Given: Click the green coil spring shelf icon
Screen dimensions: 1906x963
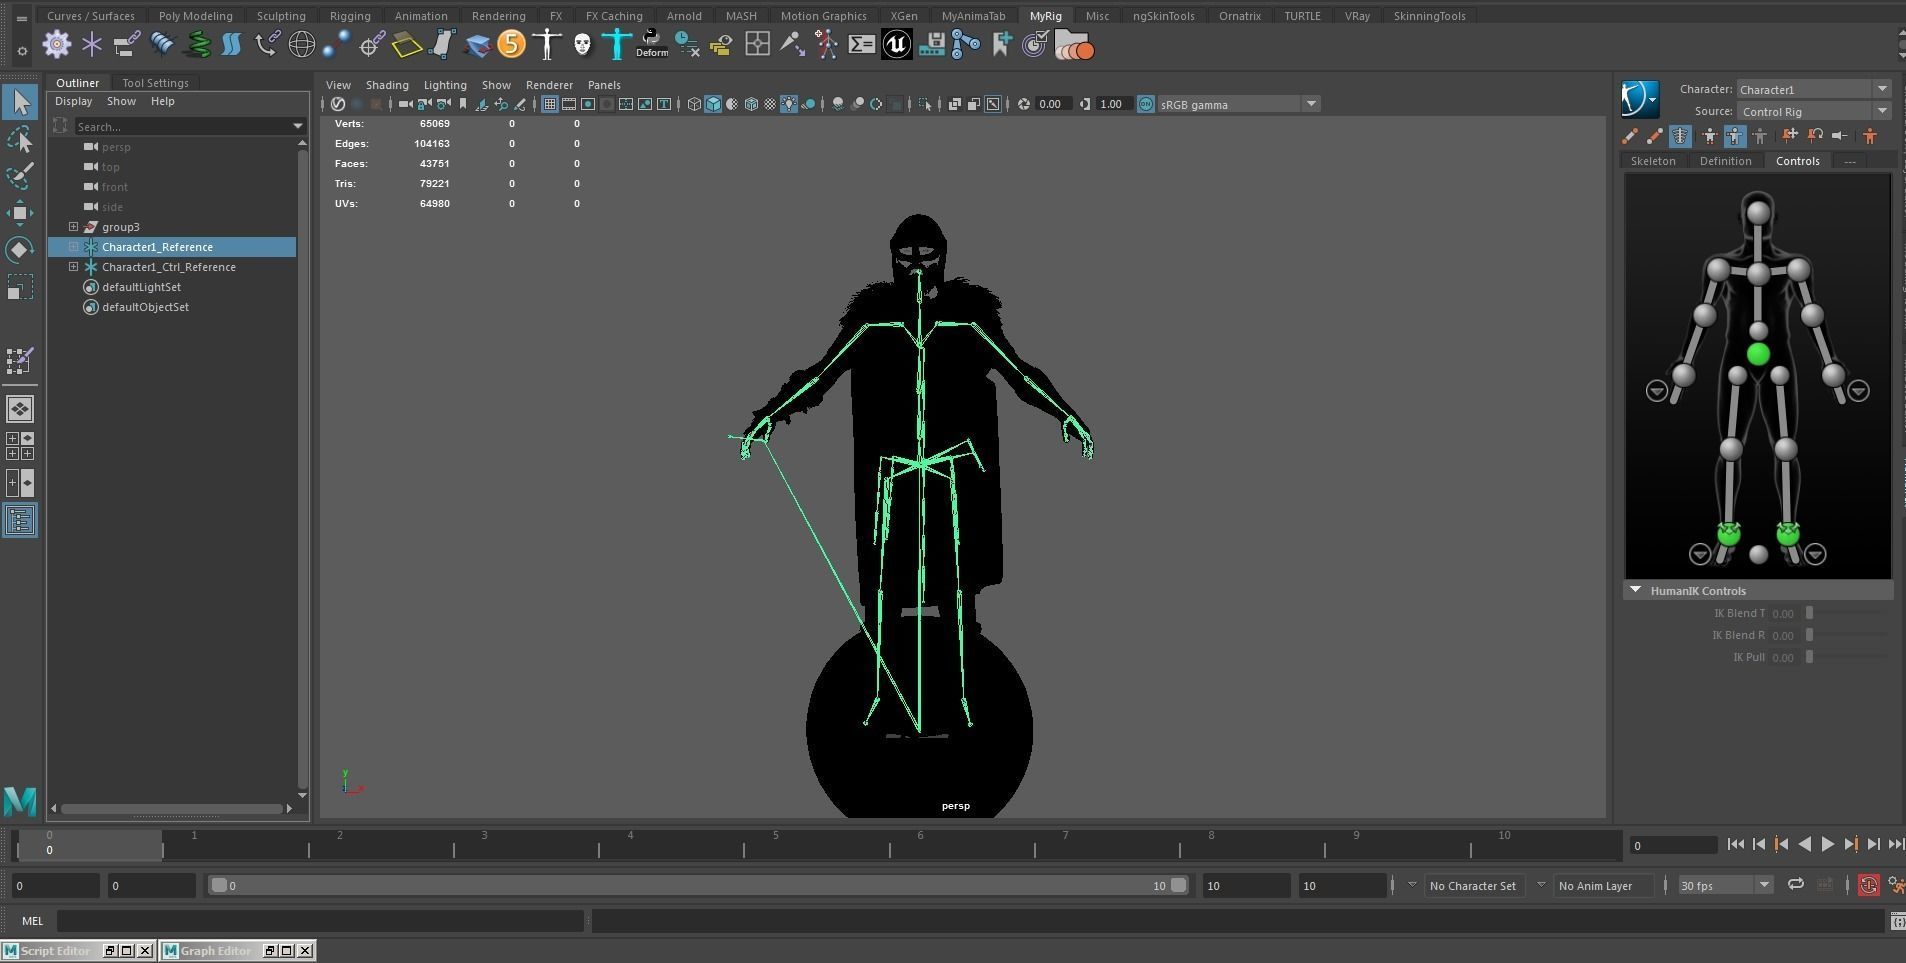Looking at the screenshot, I should (198, 45).
